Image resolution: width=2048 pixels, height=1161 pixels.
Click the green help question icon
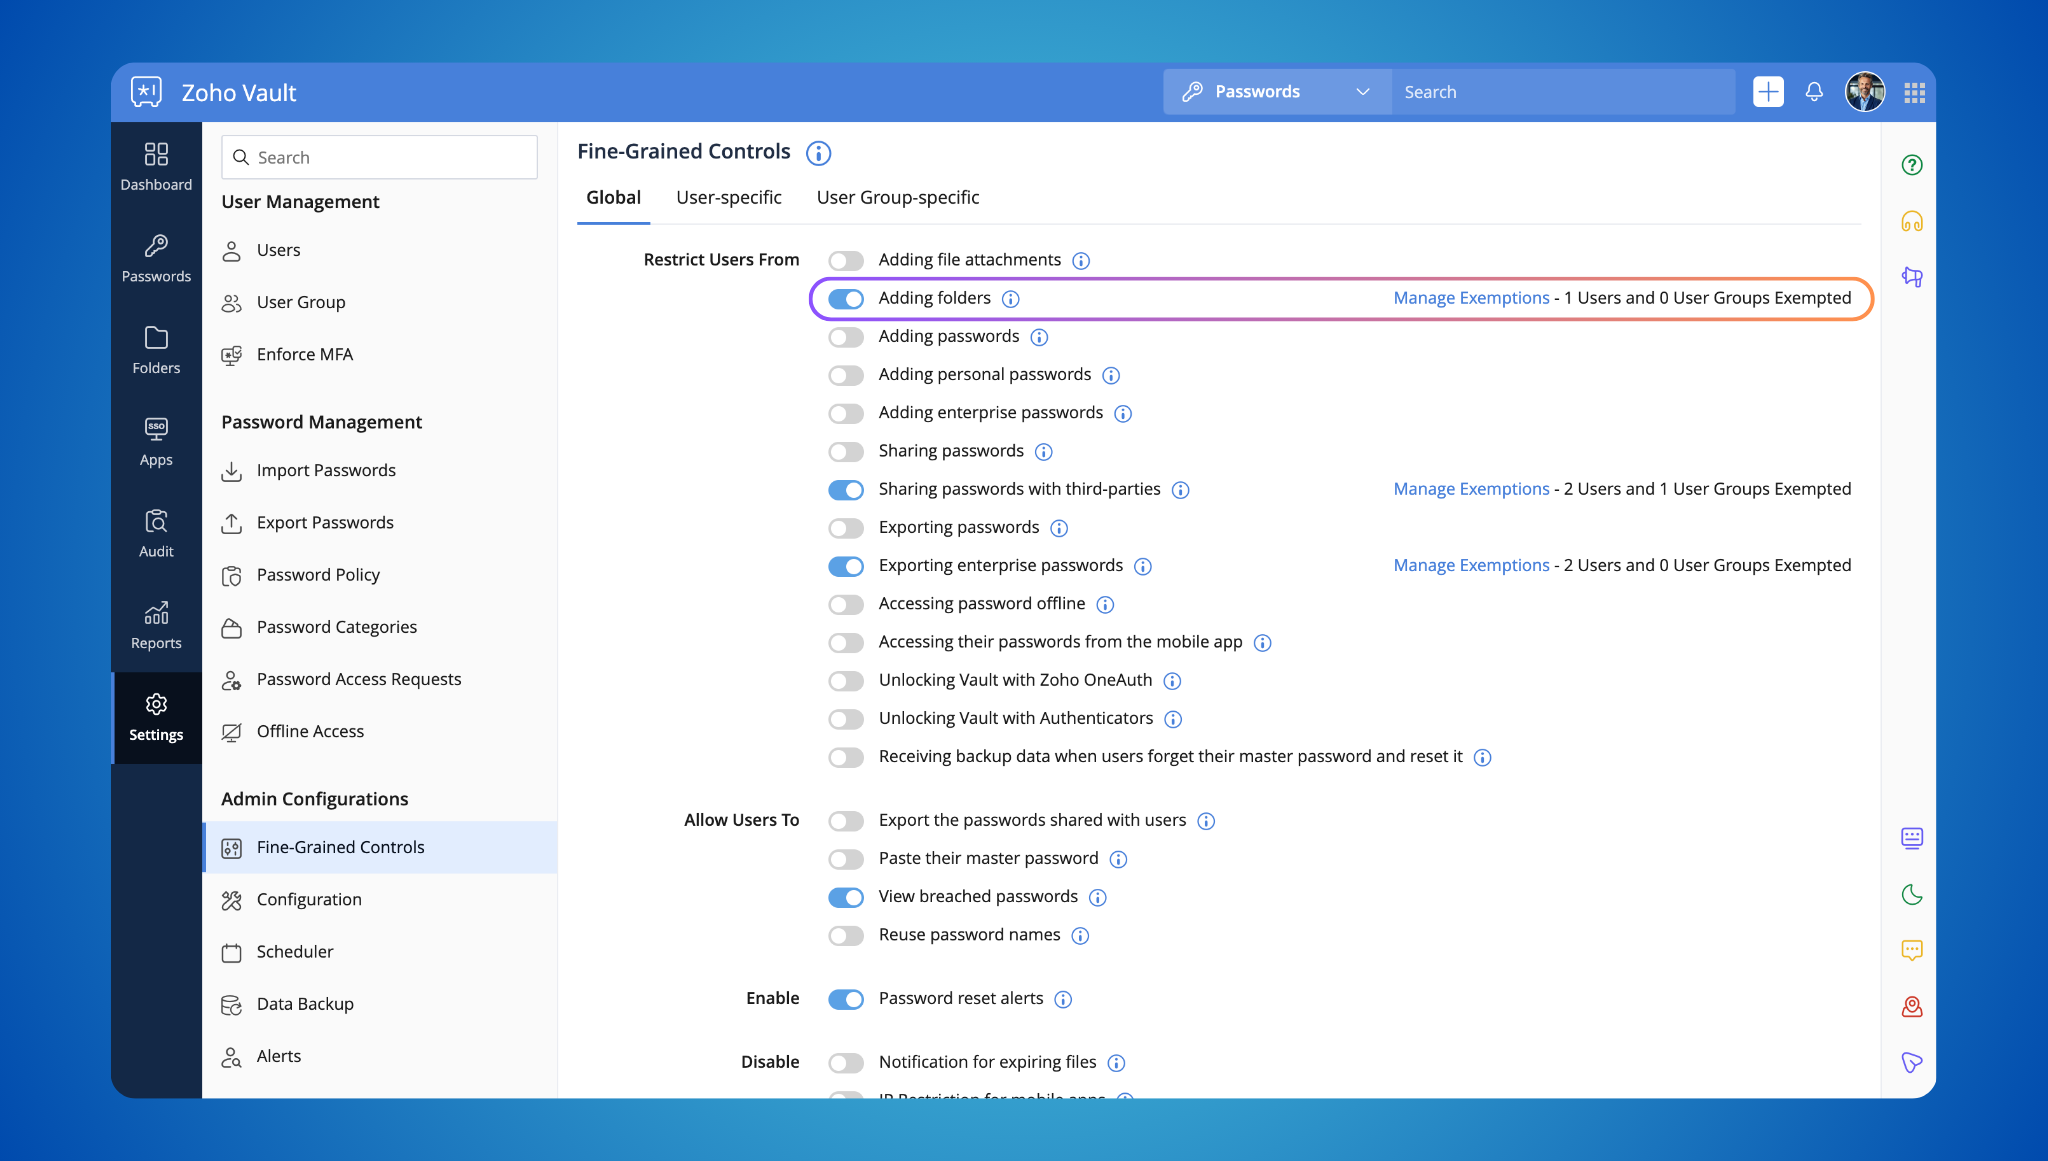(1912, 165)
